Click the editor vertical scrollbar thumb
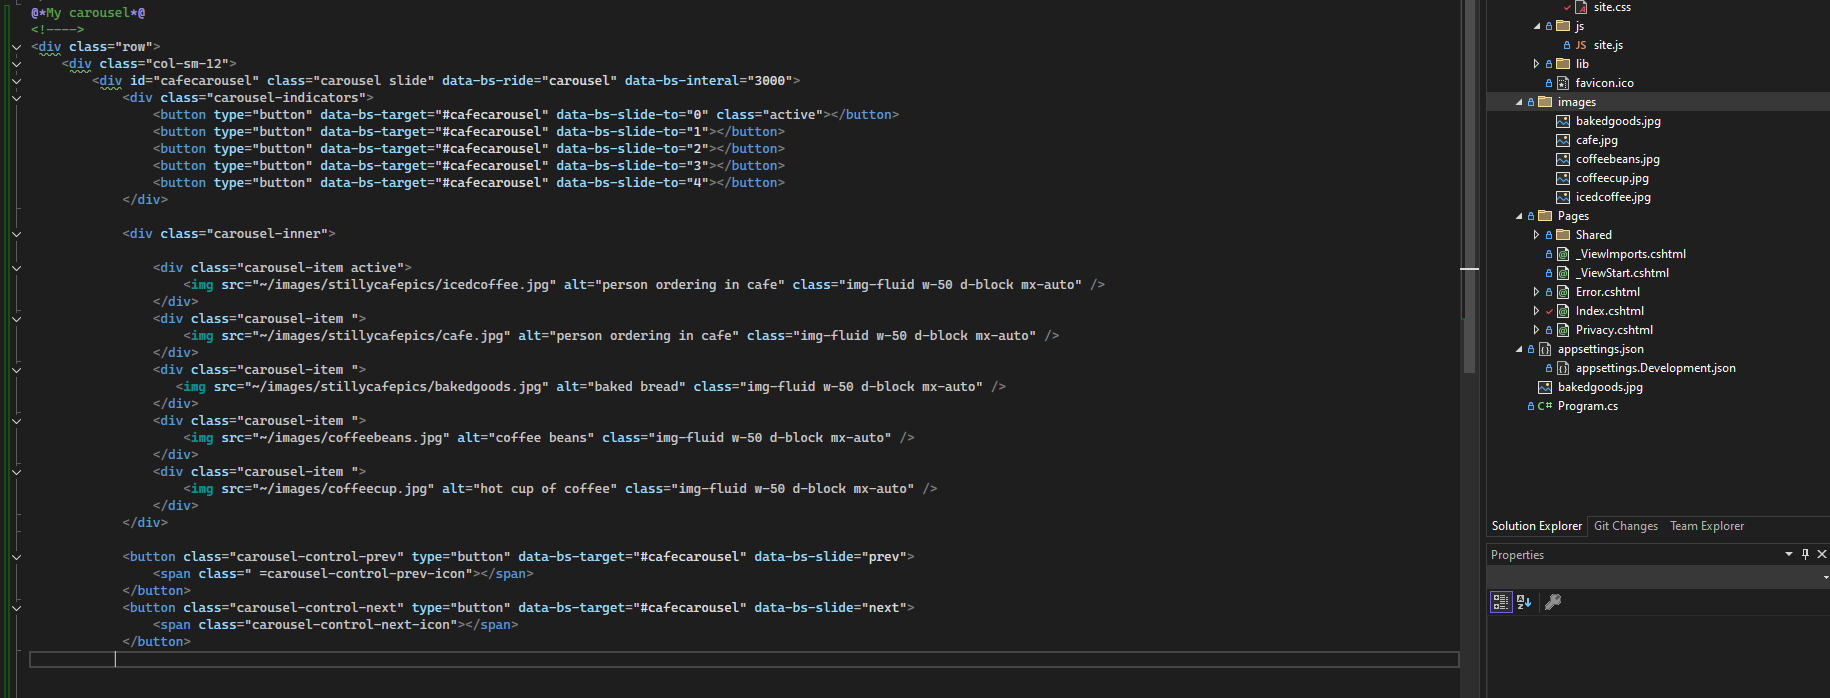Screen dimensions: 1830x698 coord(1469,186)
